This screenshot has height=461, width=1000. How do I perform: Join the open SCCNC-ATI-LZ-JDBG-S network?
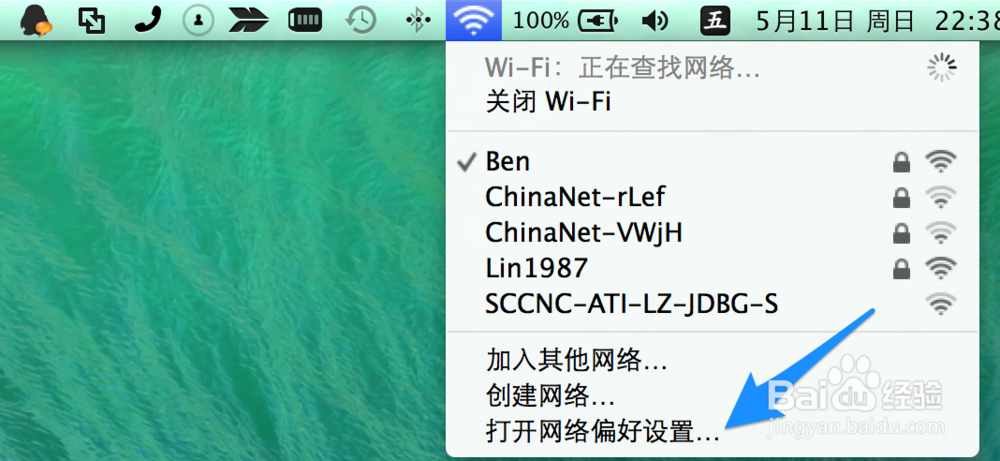coord(712,304)
